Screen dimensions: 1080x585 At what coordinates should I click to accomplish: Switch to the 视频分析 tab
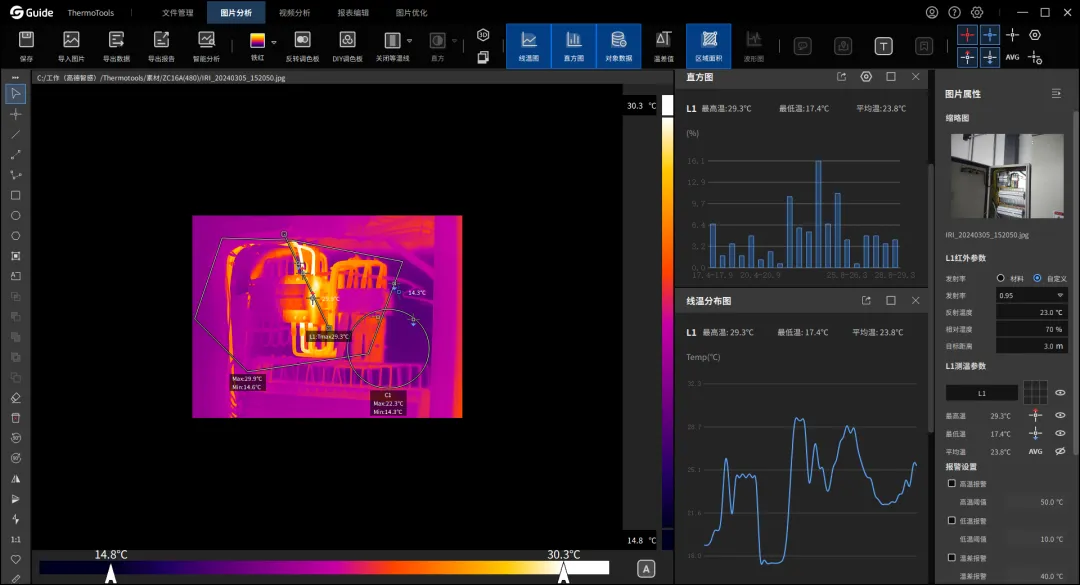(294, 12)
